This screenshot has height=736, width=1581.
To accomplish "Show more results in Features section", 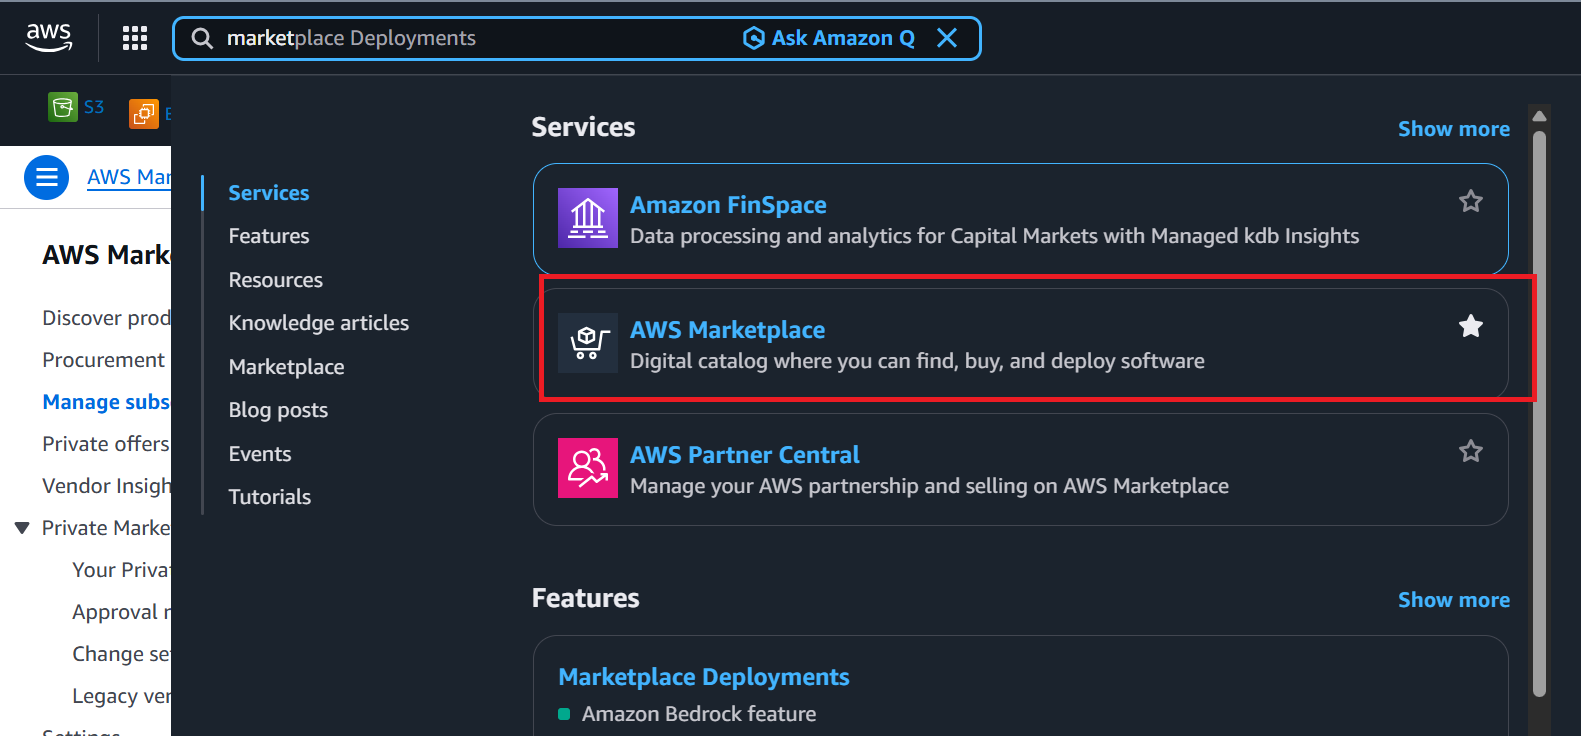I will pos(1453,600).
